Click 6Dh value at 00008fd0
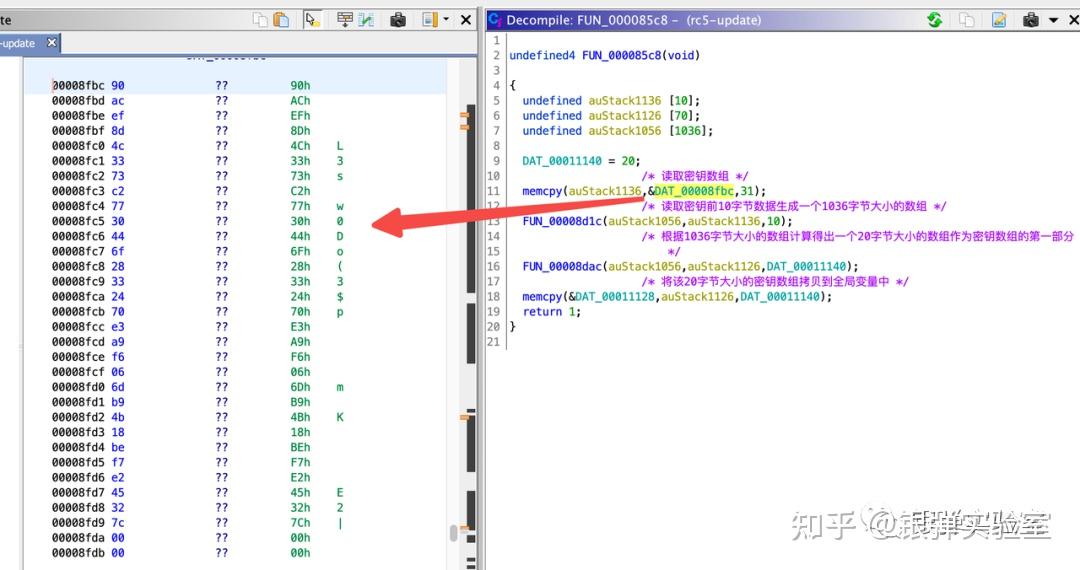This screenshot has height=570, width=1080. [x=300, y=387]
